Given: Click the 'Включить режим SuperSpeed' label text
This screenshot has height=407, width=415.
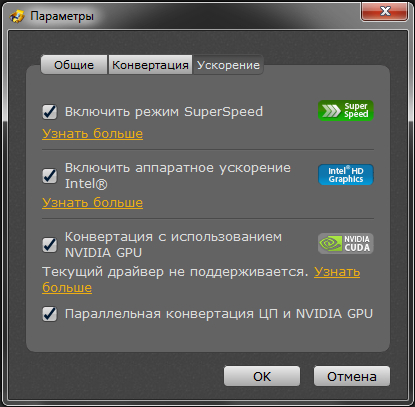Looking at the screenshot, I should (164, 112).
